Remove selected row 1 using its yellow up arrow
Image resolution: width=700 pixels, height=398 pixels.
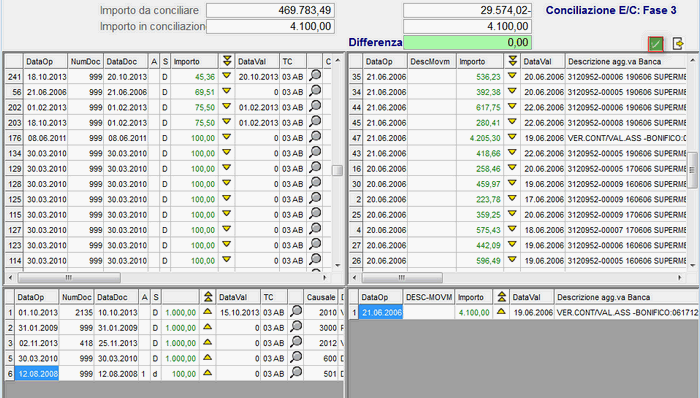208,311
